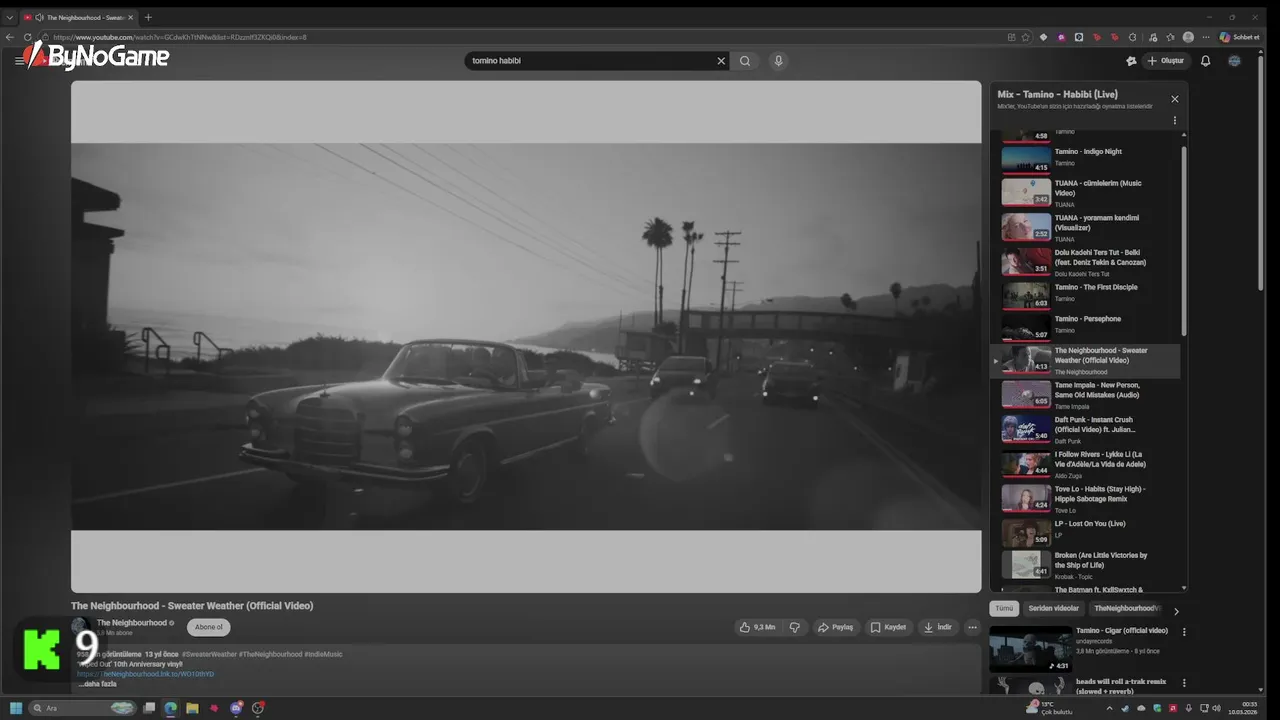Click the Mix playlist panel scrollbar
The height and width of the screenshot is (720, 1280).
coord(1184,240)
